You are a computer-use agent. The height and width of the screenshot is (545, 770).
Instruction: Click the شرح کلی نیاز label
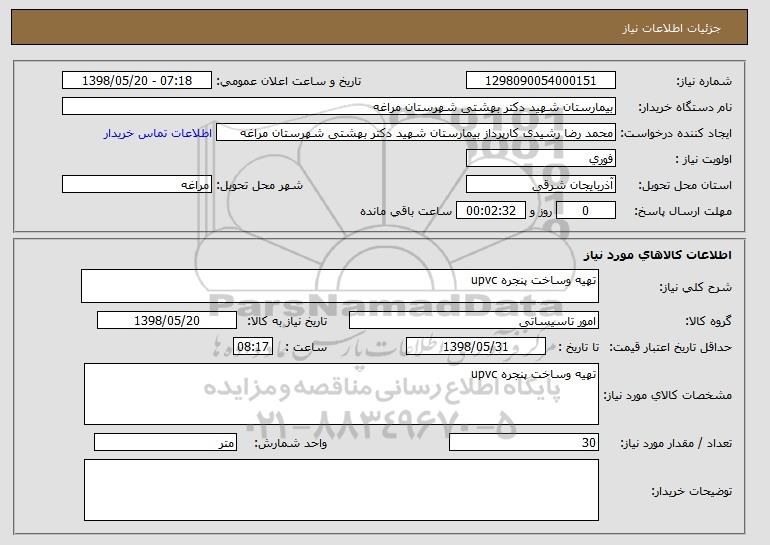(696, 287)
